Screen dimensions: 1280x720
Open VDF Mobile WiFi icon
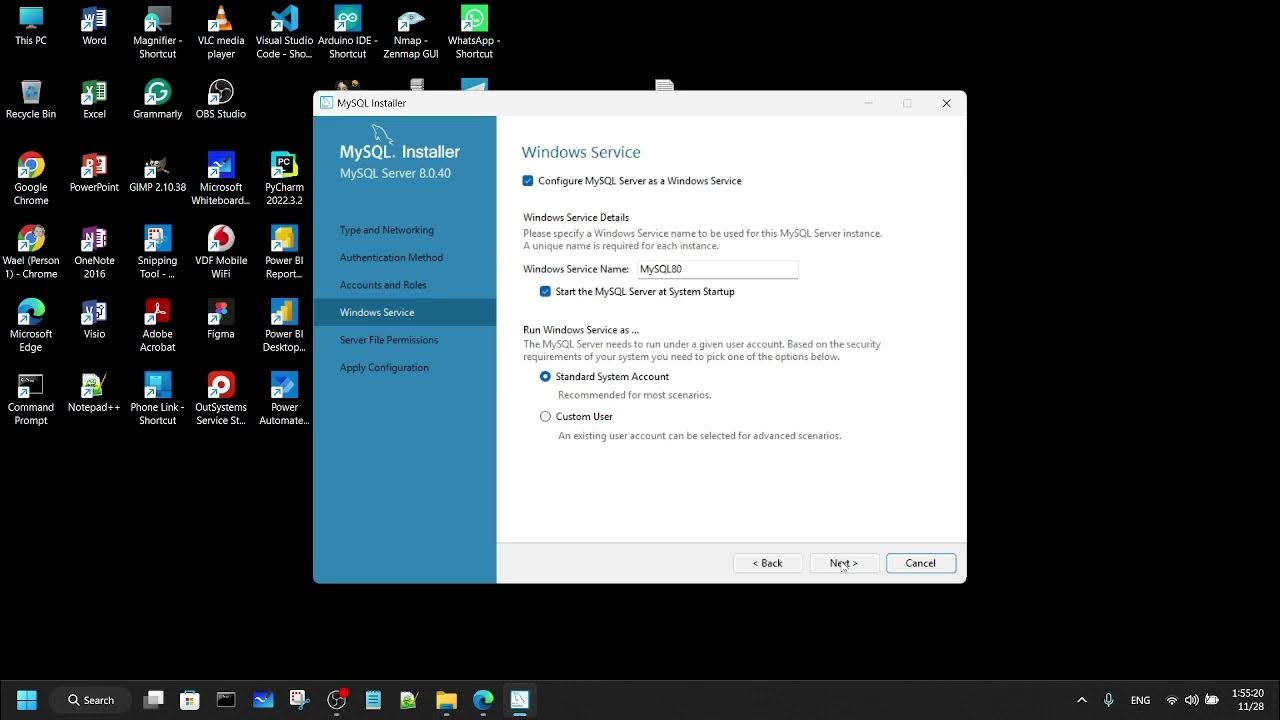point(221,252)
